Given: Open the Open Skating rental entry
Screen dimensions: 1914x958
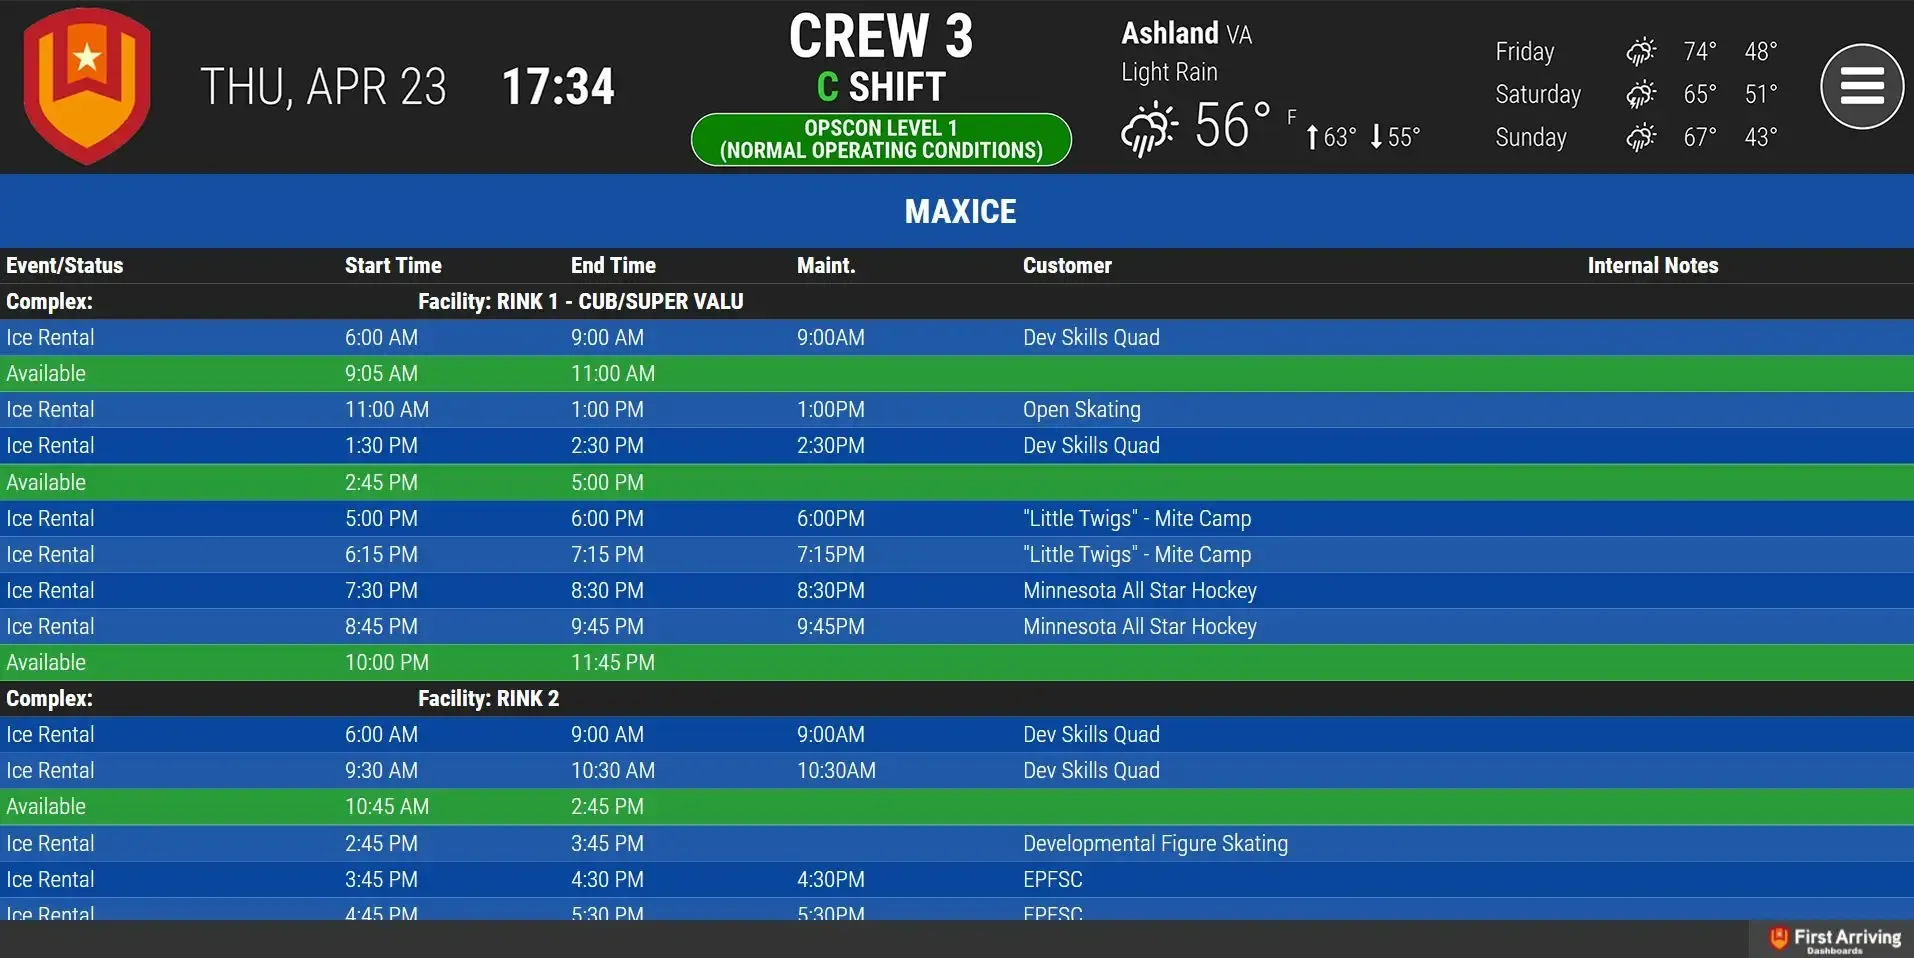Looking at the screenshot, I should 957,409.
